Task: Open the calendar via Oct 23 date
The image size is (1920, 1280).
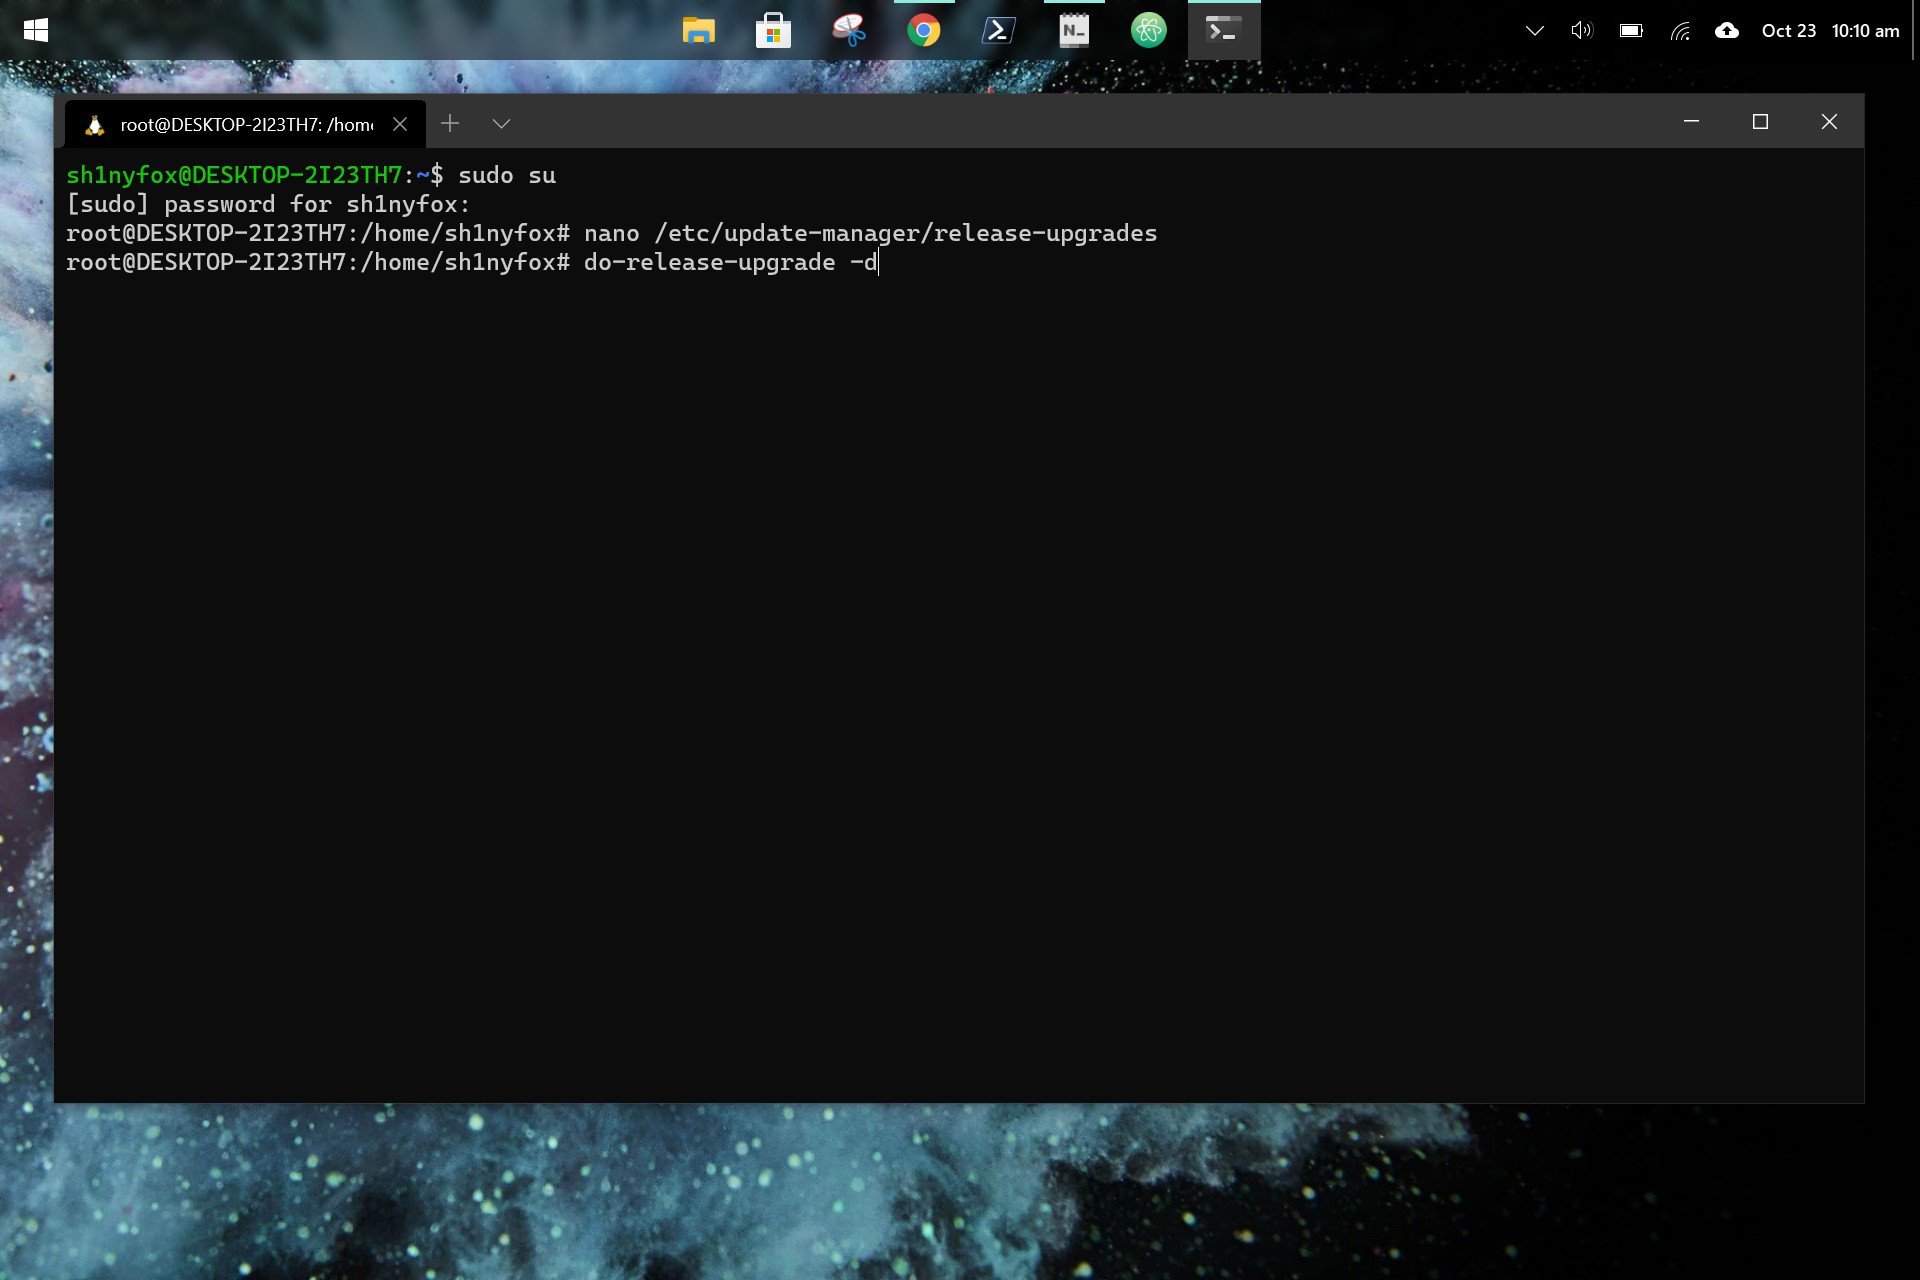Action: pos(1788,31)
